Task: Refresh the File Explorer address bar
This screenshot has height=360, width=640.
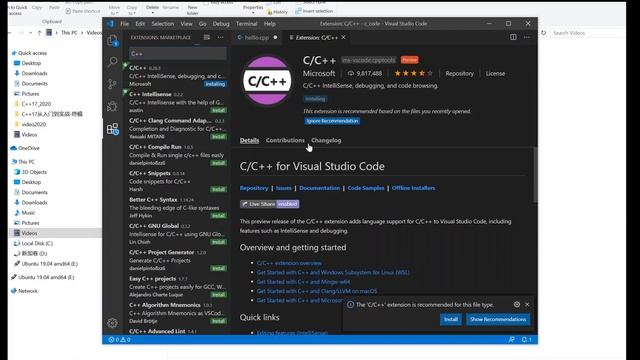Action: [543, 33]
